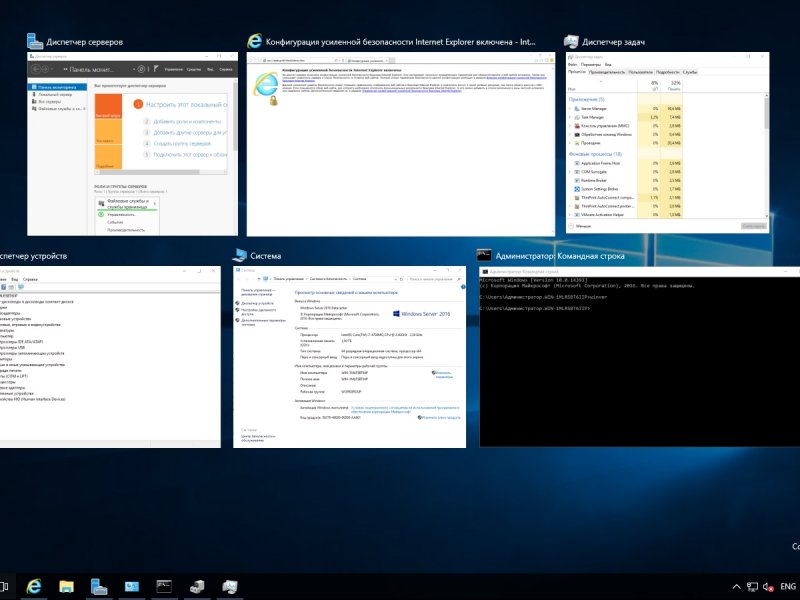The height and width of the screenshot is (600, 800).
Task: Click Windows Server 2016 logo in Система window
Action: click(x=421, y=314)
